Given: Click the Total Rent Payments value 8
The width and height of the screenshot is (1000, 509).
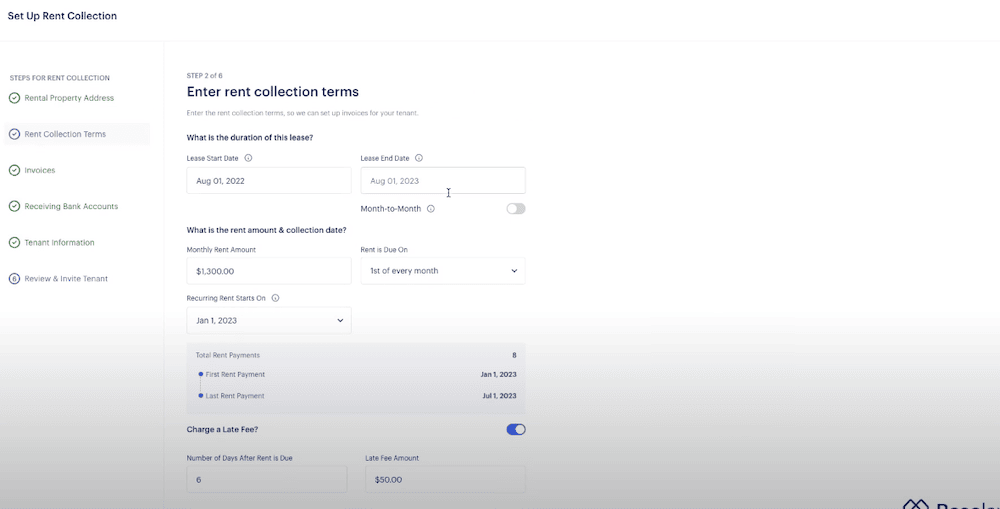Looking at the screenshot, I should (514, 355).
